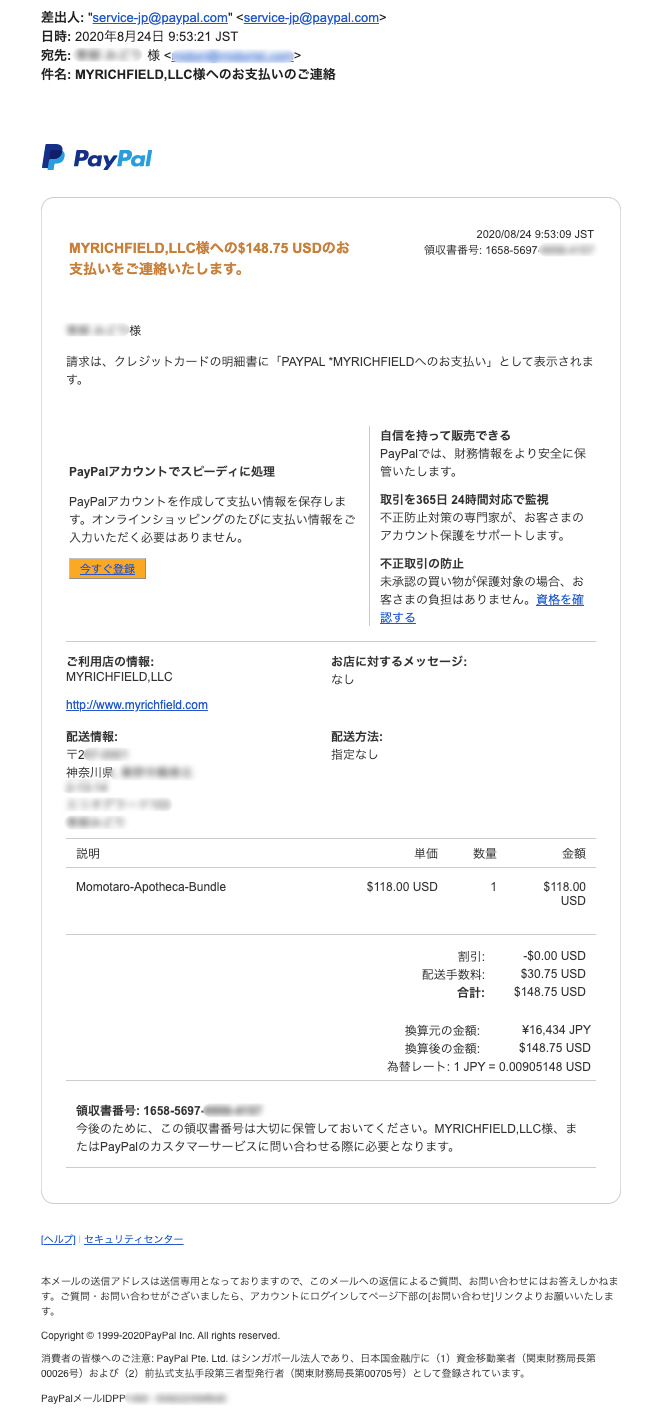The width and height of the screenshot is (660, 1420).
Task: Visit the http://www.myrichfield.com link
Action: pos(137,705)
